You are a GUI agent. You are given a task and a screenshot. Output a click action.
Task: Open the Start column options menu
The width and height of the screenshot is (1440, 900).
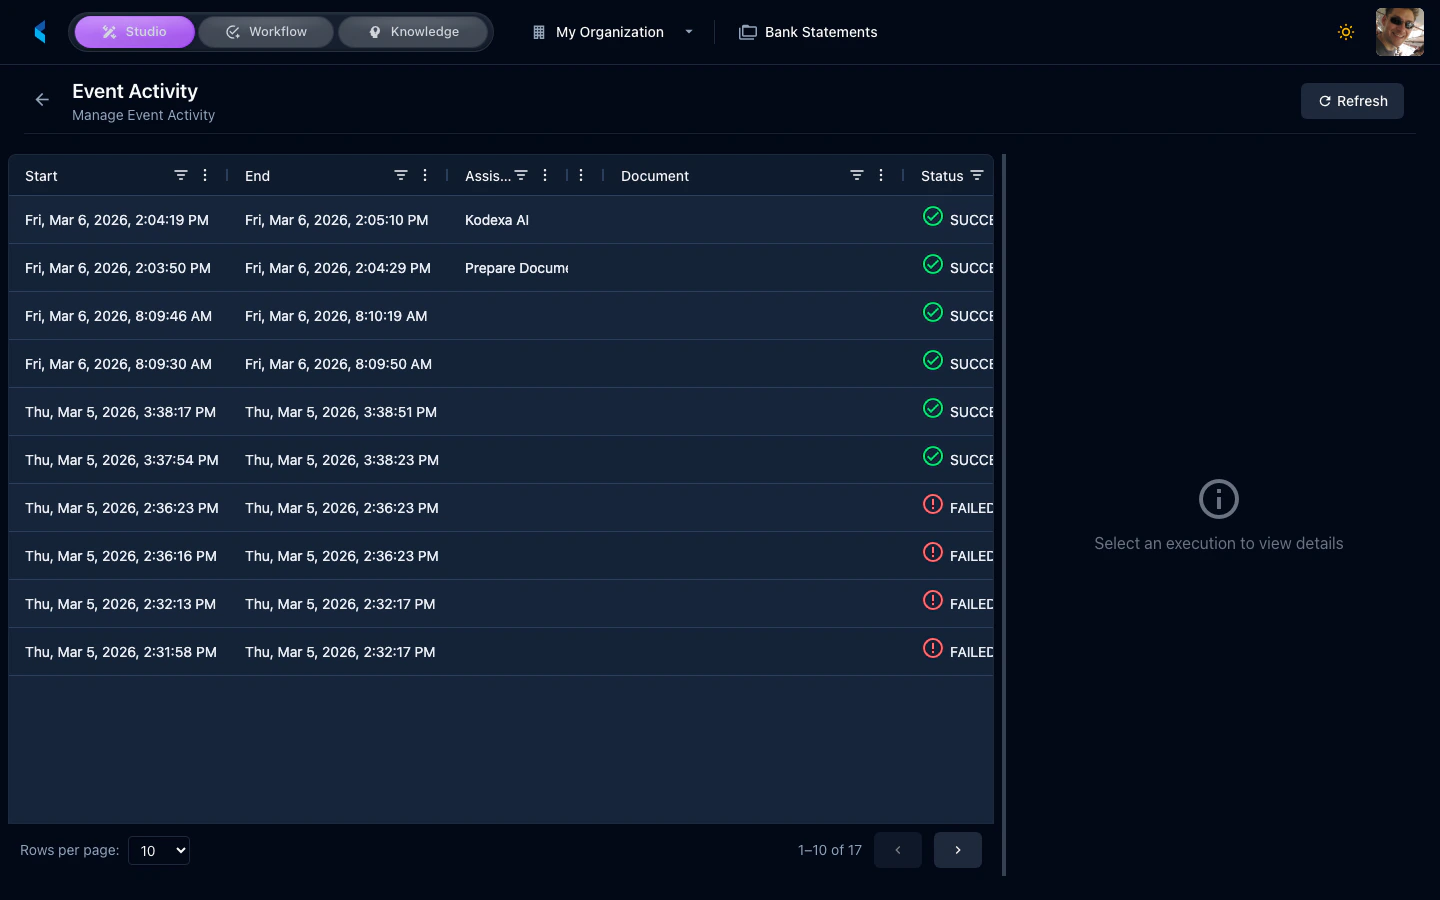coord(205,175)
